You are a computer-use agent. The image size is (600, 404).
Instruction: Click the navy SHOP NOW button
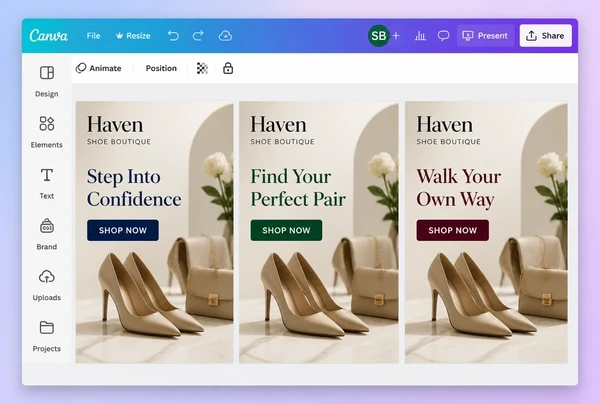(x=123, y=230)
